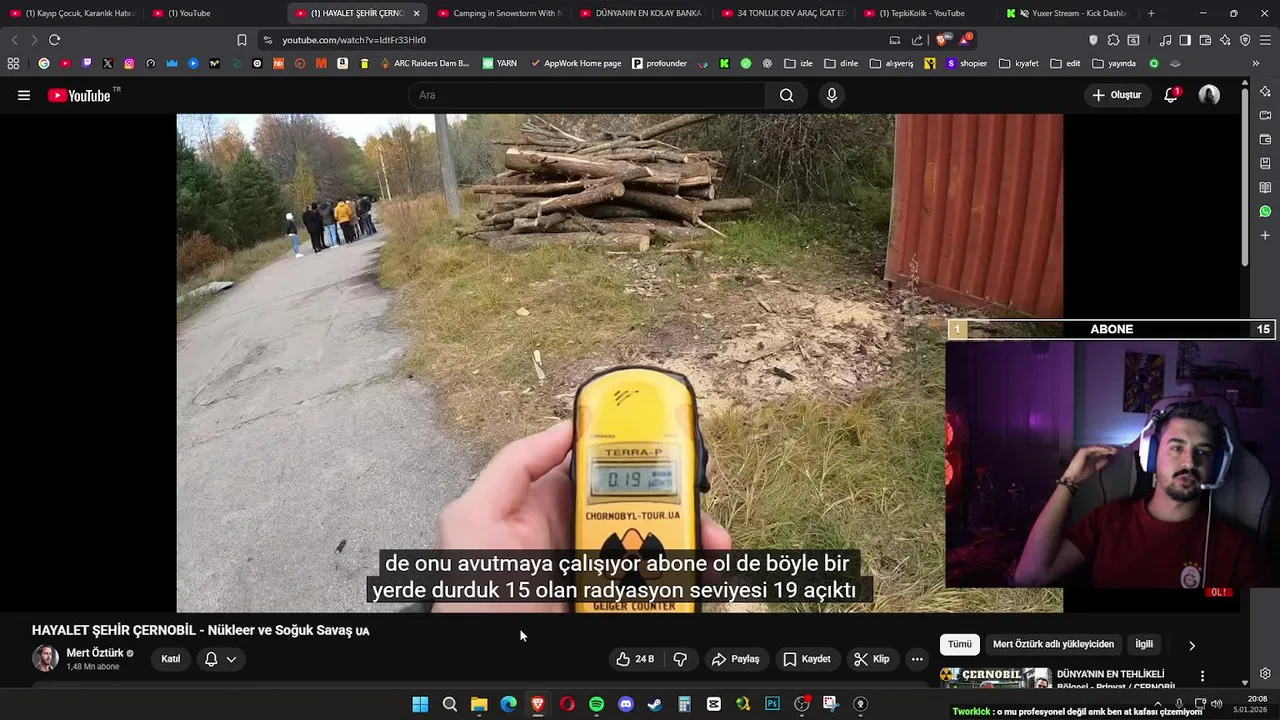The image size is (1280, 720).
Task: Open more actions three-dot menu under video
Action: pyautogui.click(x=917, y=659)
